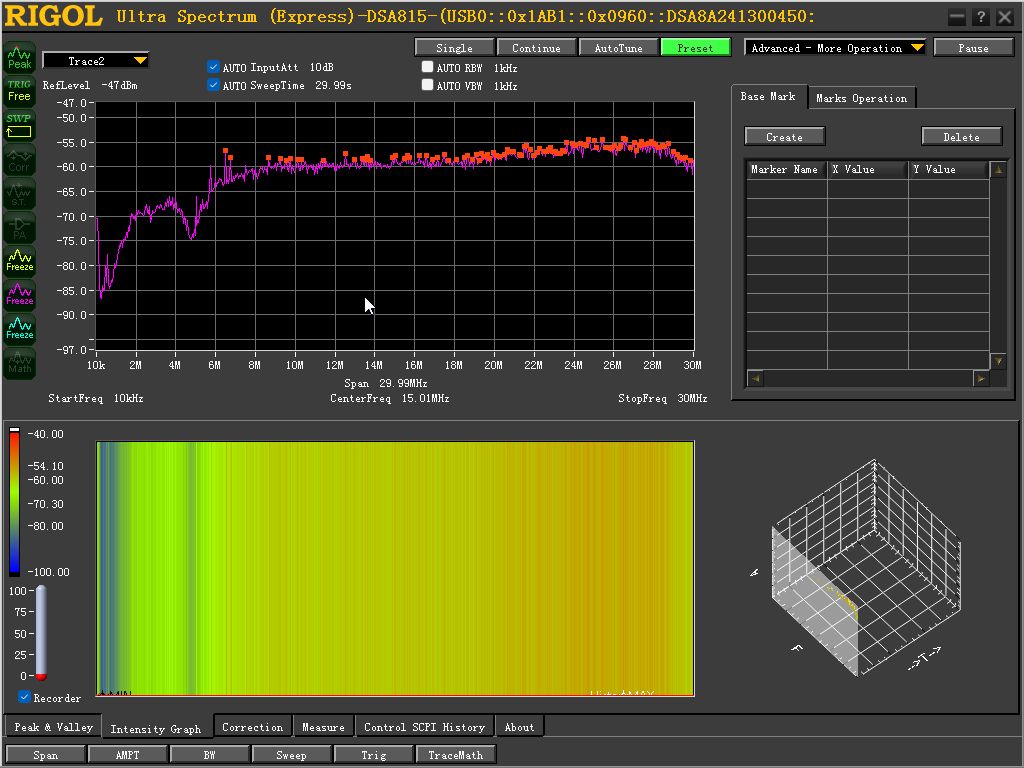Click the magenta trace Freeze icon
The width and height of the screenshot is (1024, 768).
click(x=20, y=295)
